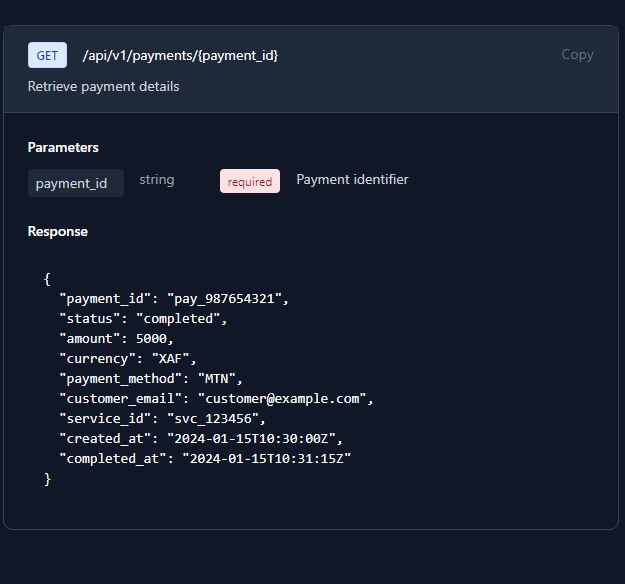
Task: Click the Parameters section heading
Action: 63,147
